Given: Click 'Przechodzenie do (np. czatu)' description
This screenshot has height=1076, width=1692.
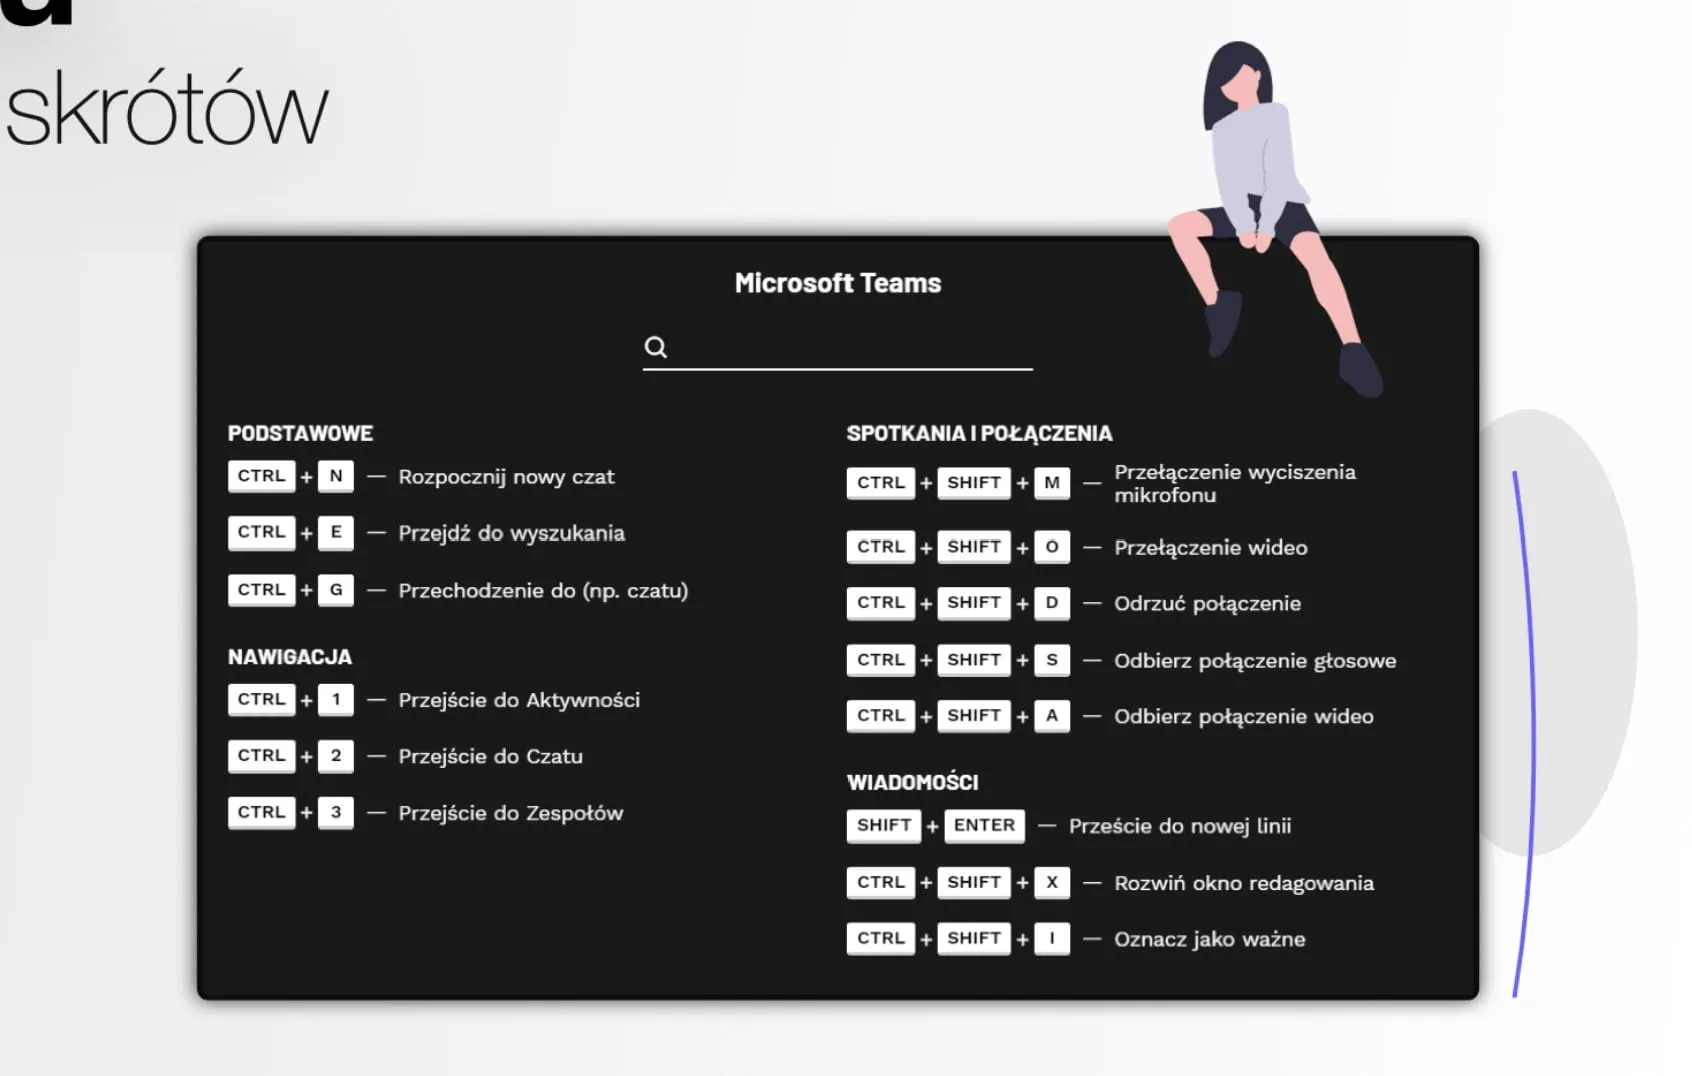Looking at the screenshot, I should pyautogui.click(x=543, y=590).
